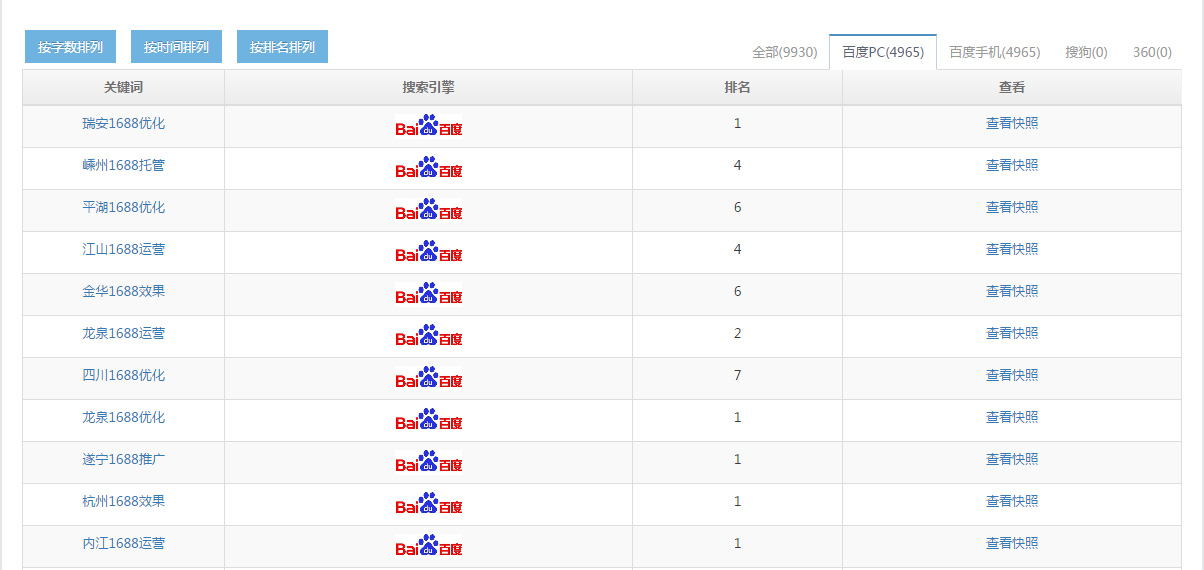Click the Baidu logo in 遂宁1688推广 row
Viewport: 1204px width, 570px height.
tap(429, 461)
